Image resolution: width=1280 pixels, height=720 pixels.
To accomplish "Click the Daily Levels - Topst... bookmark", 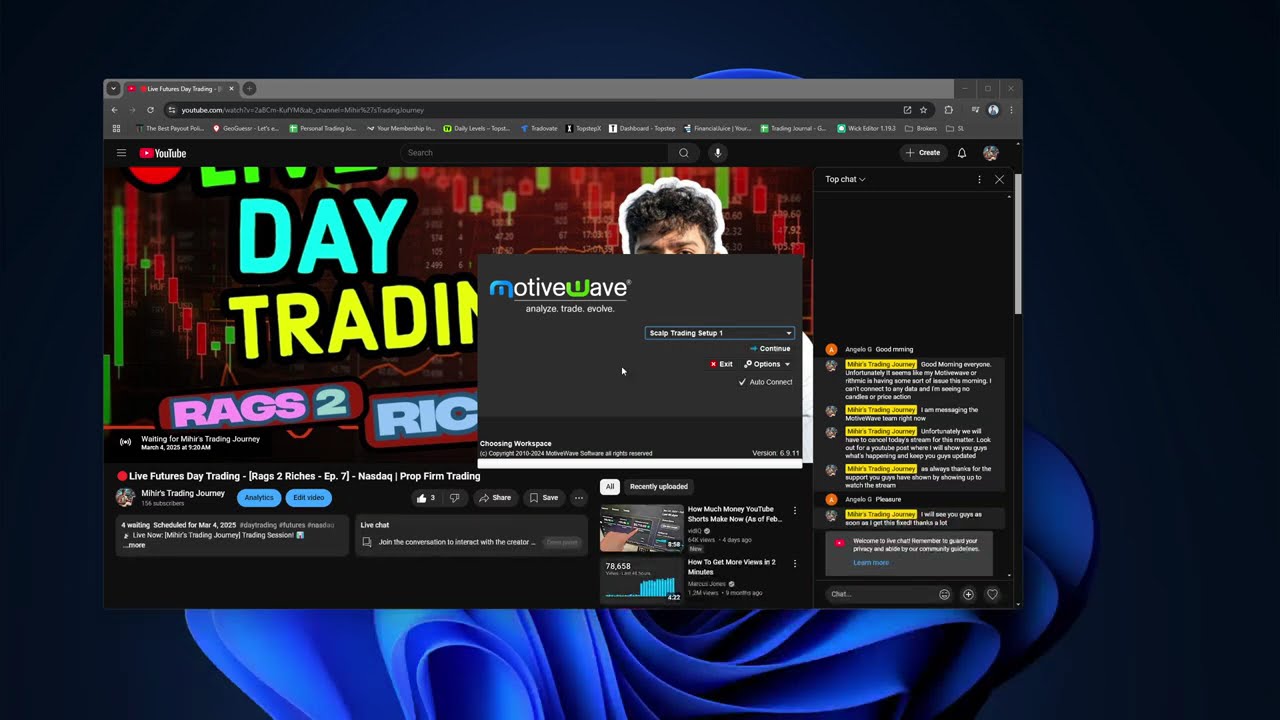I will coord(476,128).
